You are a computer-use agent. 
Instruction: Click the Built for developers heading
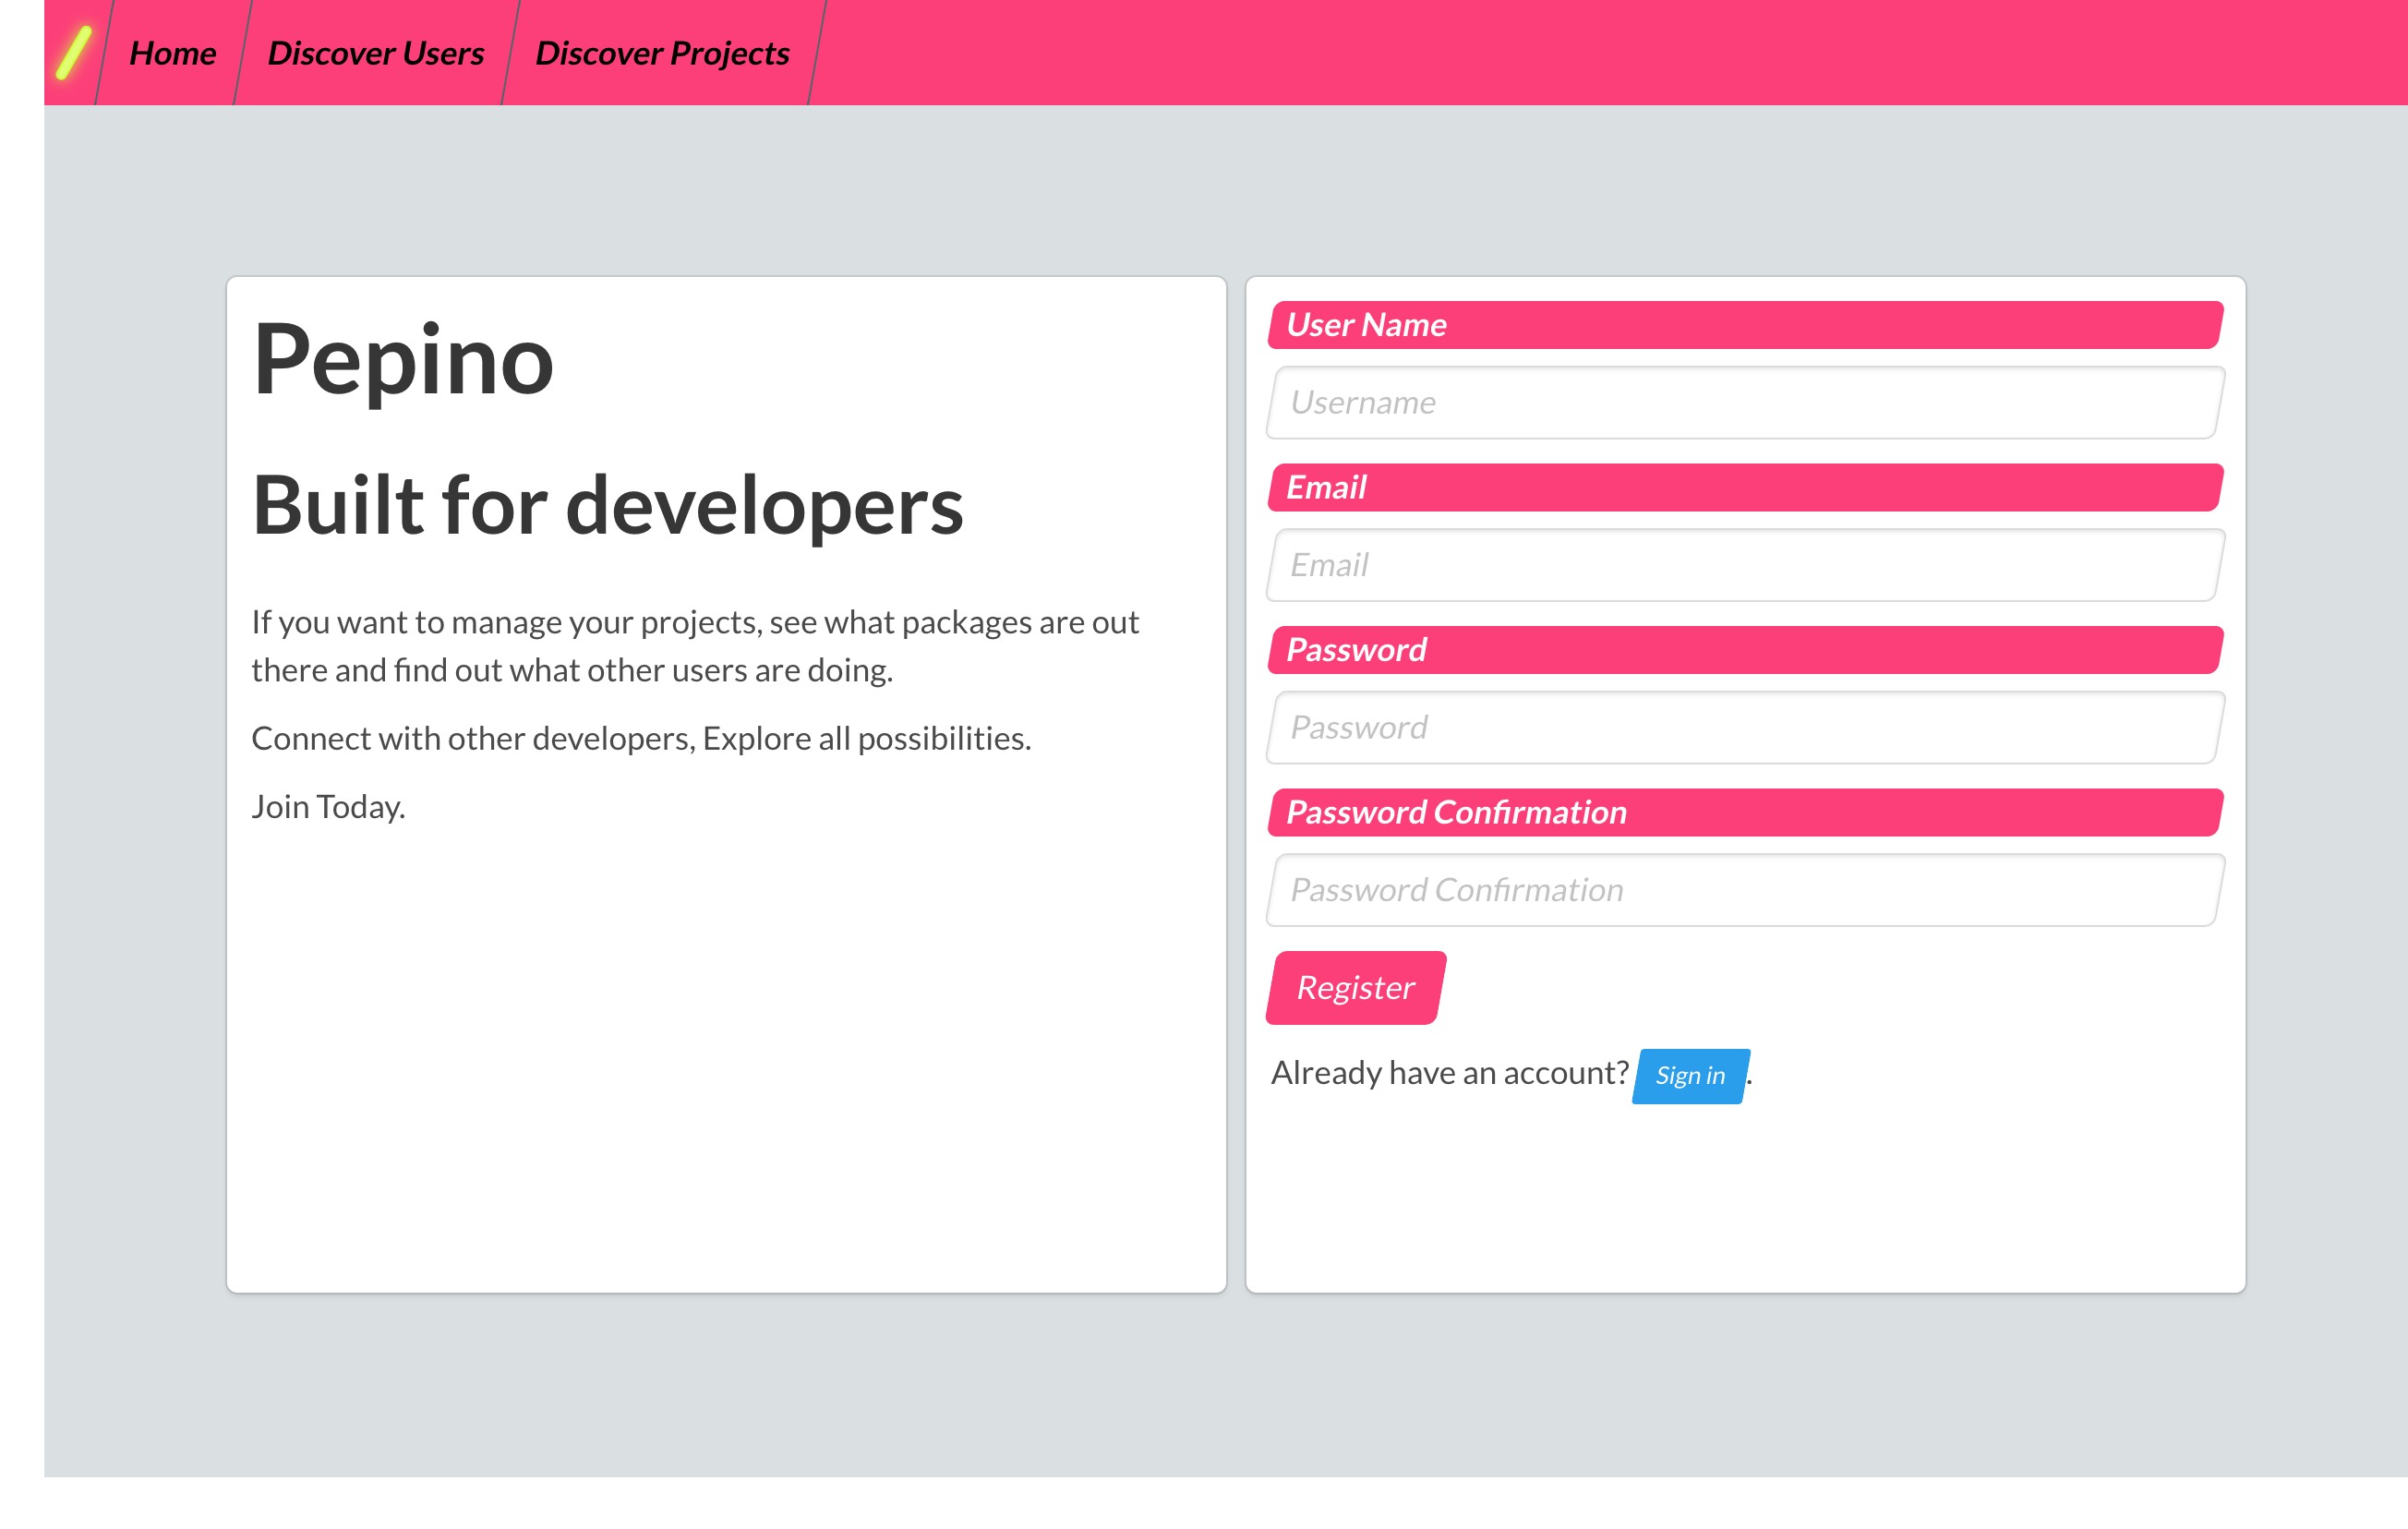608,506
